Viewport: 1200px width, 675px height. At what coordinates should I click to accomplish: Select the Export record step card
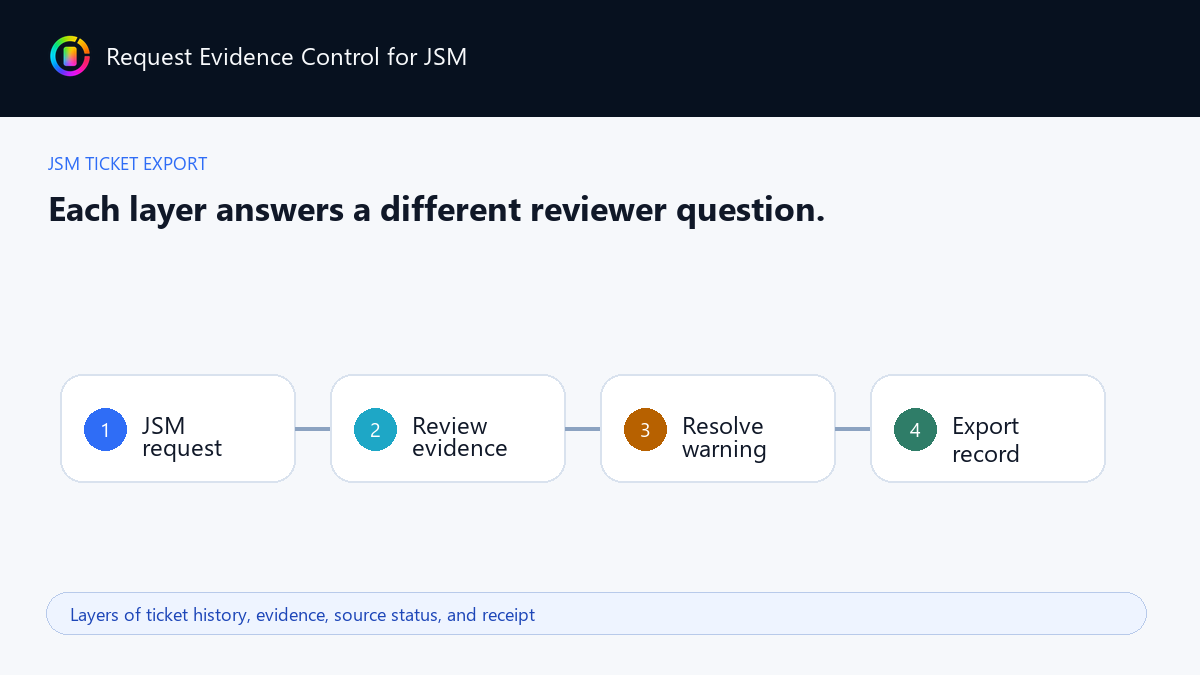click(988, 429)
